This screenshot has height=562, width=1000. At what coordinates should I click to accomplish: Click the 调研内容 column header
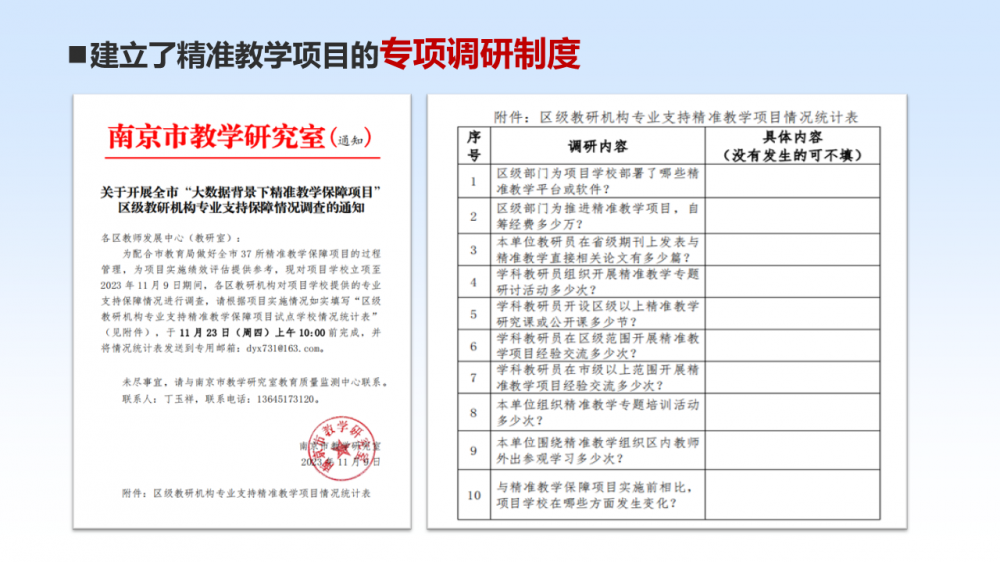tap(597, 146)
